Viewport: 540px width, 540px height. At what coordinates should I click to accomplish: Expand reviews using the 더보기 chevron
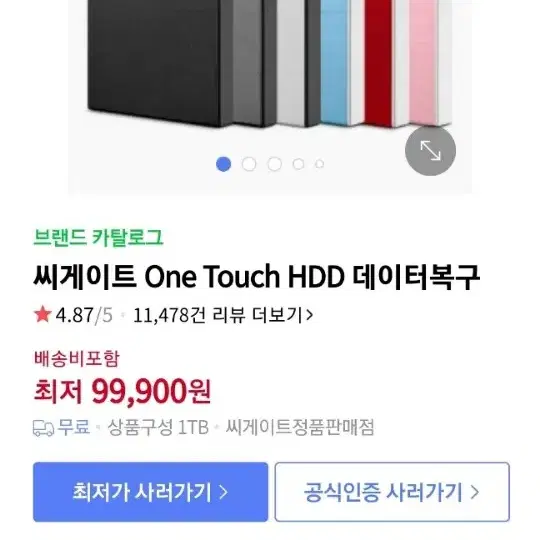point(309,315)
